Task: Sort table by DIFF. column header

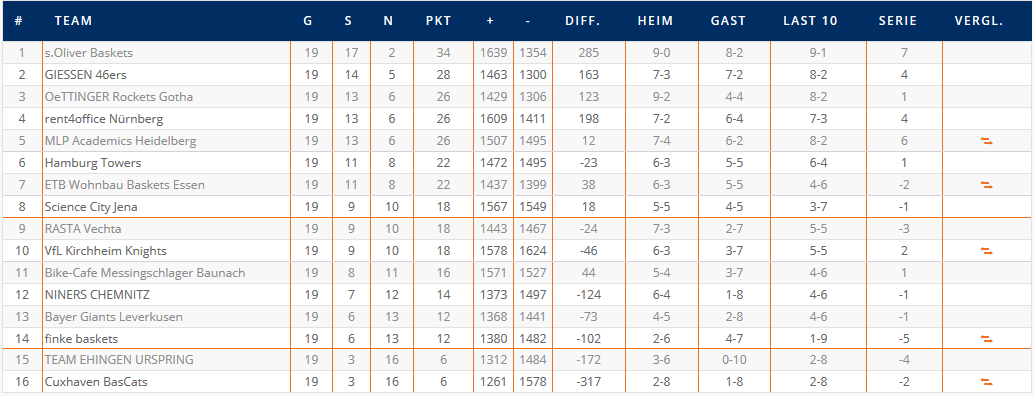Action: (582, 20)
